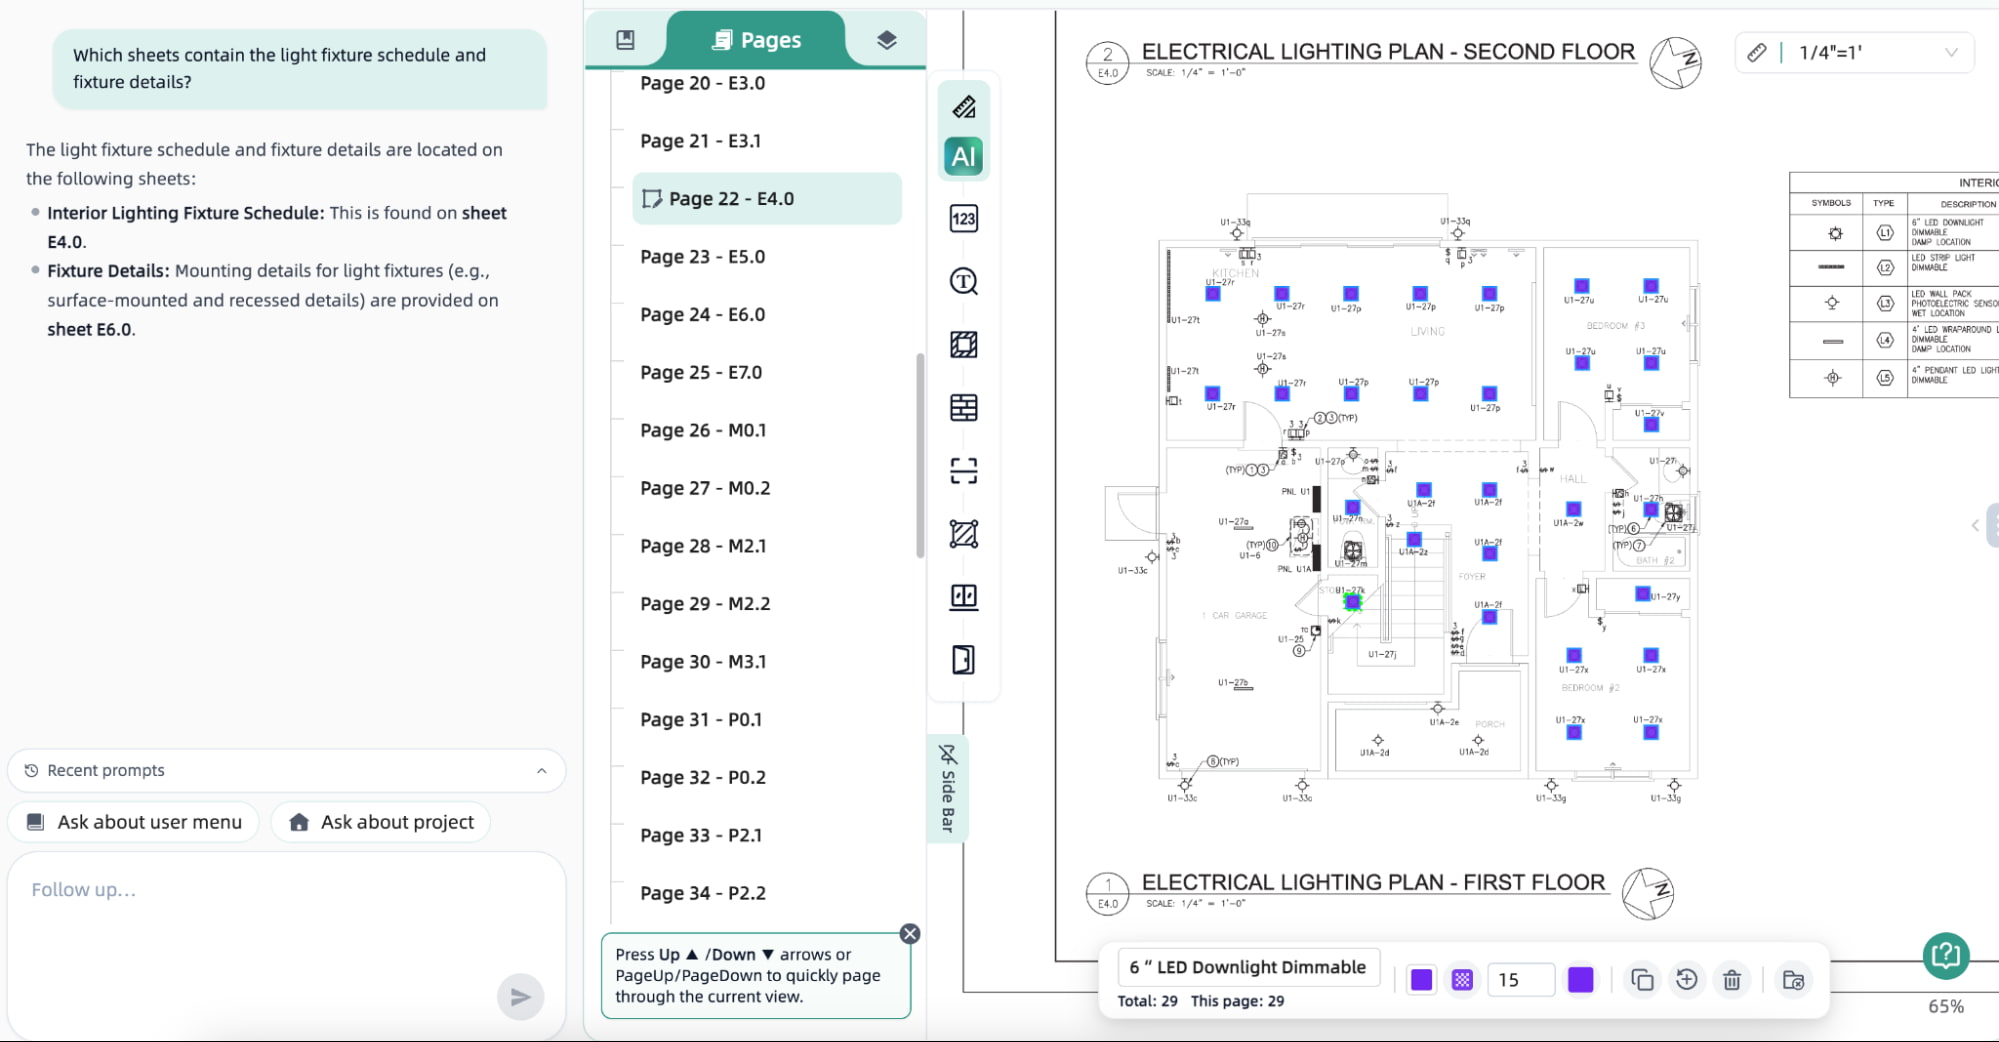Open Page 20 - E3.0
1999x1042 pixels.
coord(703,83)
